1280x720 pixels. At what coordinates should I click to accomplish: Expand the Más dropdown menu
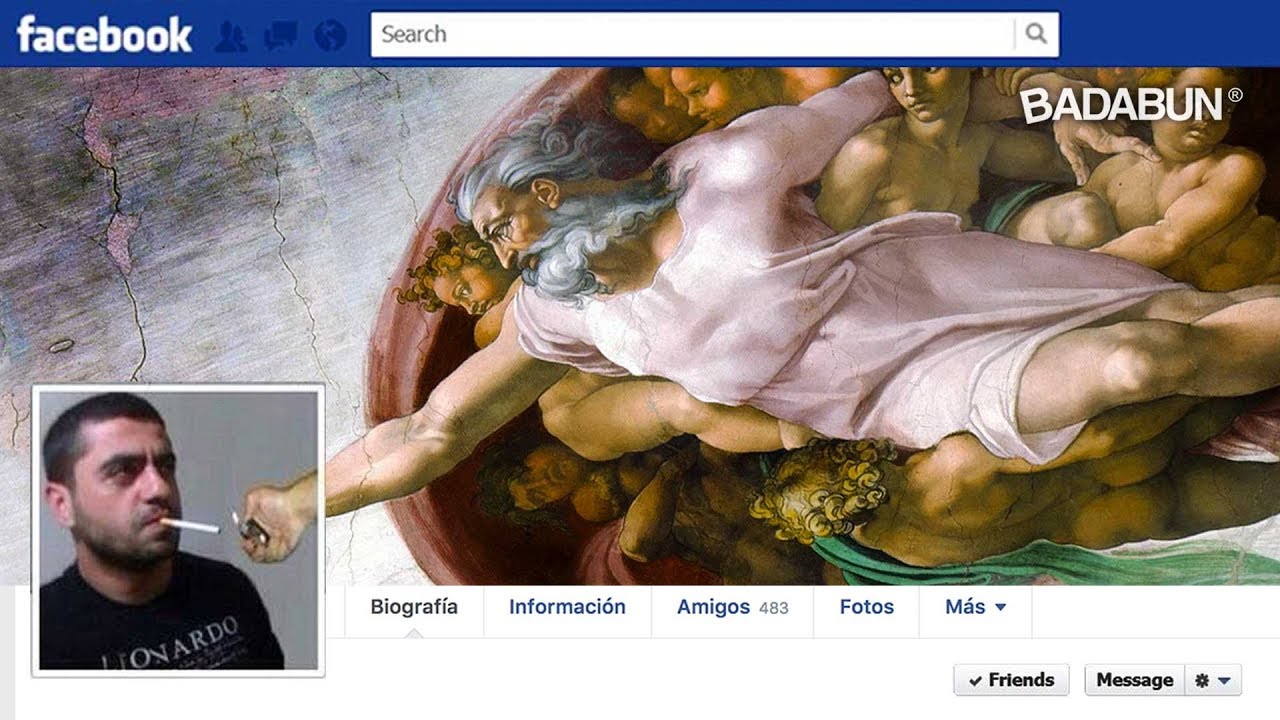(x=975, y=607)
